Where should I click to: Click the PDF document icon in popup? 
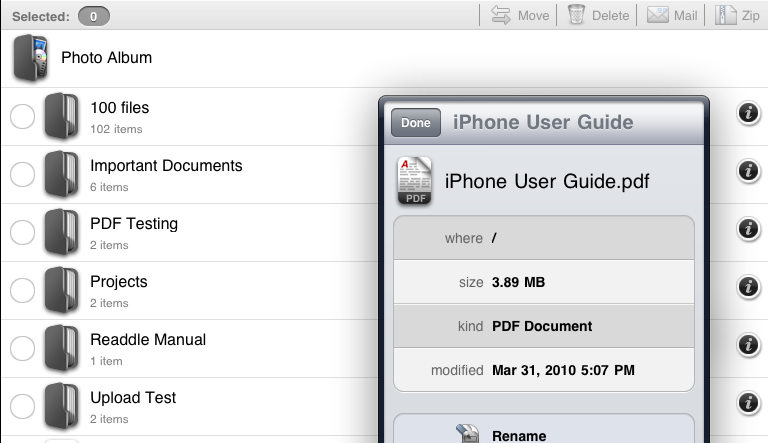click(415, 181)
